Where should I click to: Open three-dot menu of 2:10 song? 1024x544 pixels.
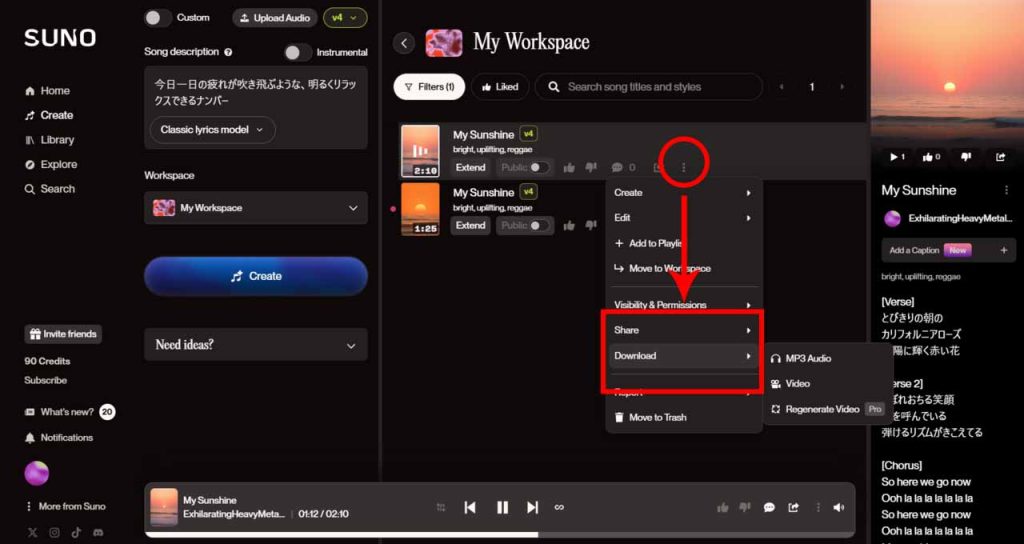click(x=684, y=168)
